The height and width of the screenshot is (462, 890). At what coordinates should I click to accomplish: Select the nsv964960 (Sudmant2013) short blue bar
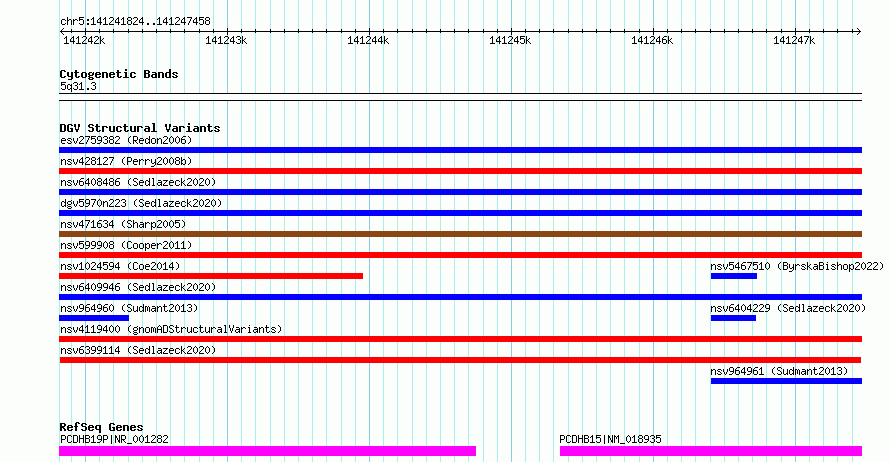tap(94, 318)
